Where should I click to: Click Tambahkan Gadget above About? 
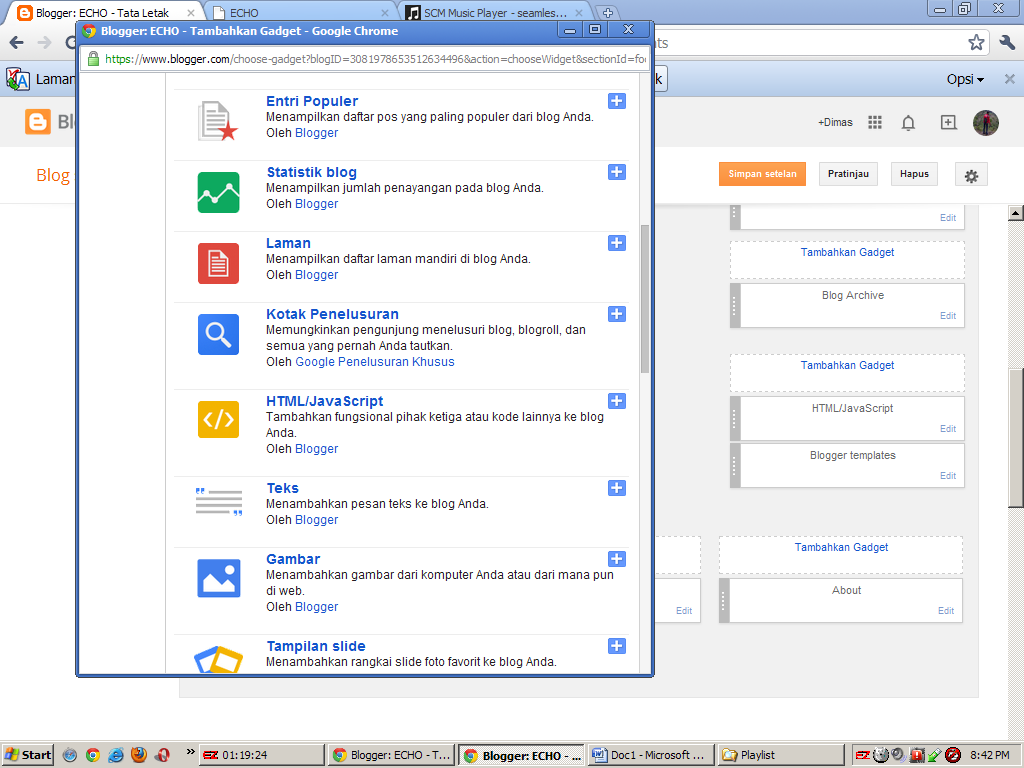841,547
